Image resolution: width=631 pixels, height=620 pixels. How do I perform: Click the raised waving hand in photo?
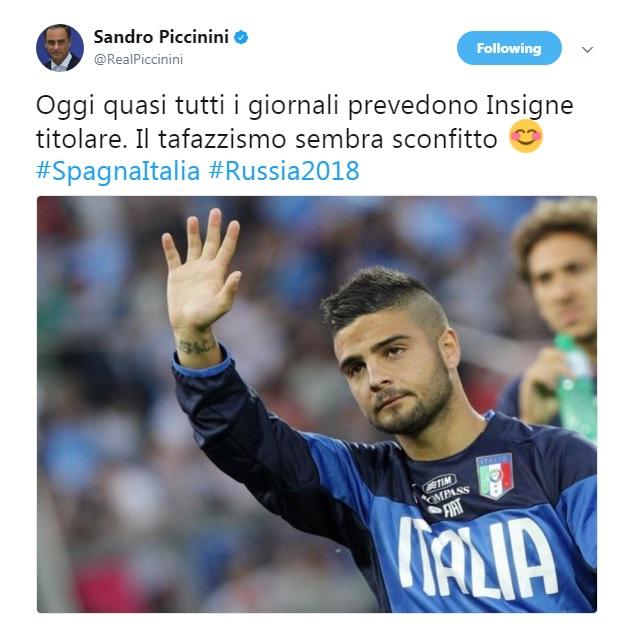click(200, 269)
